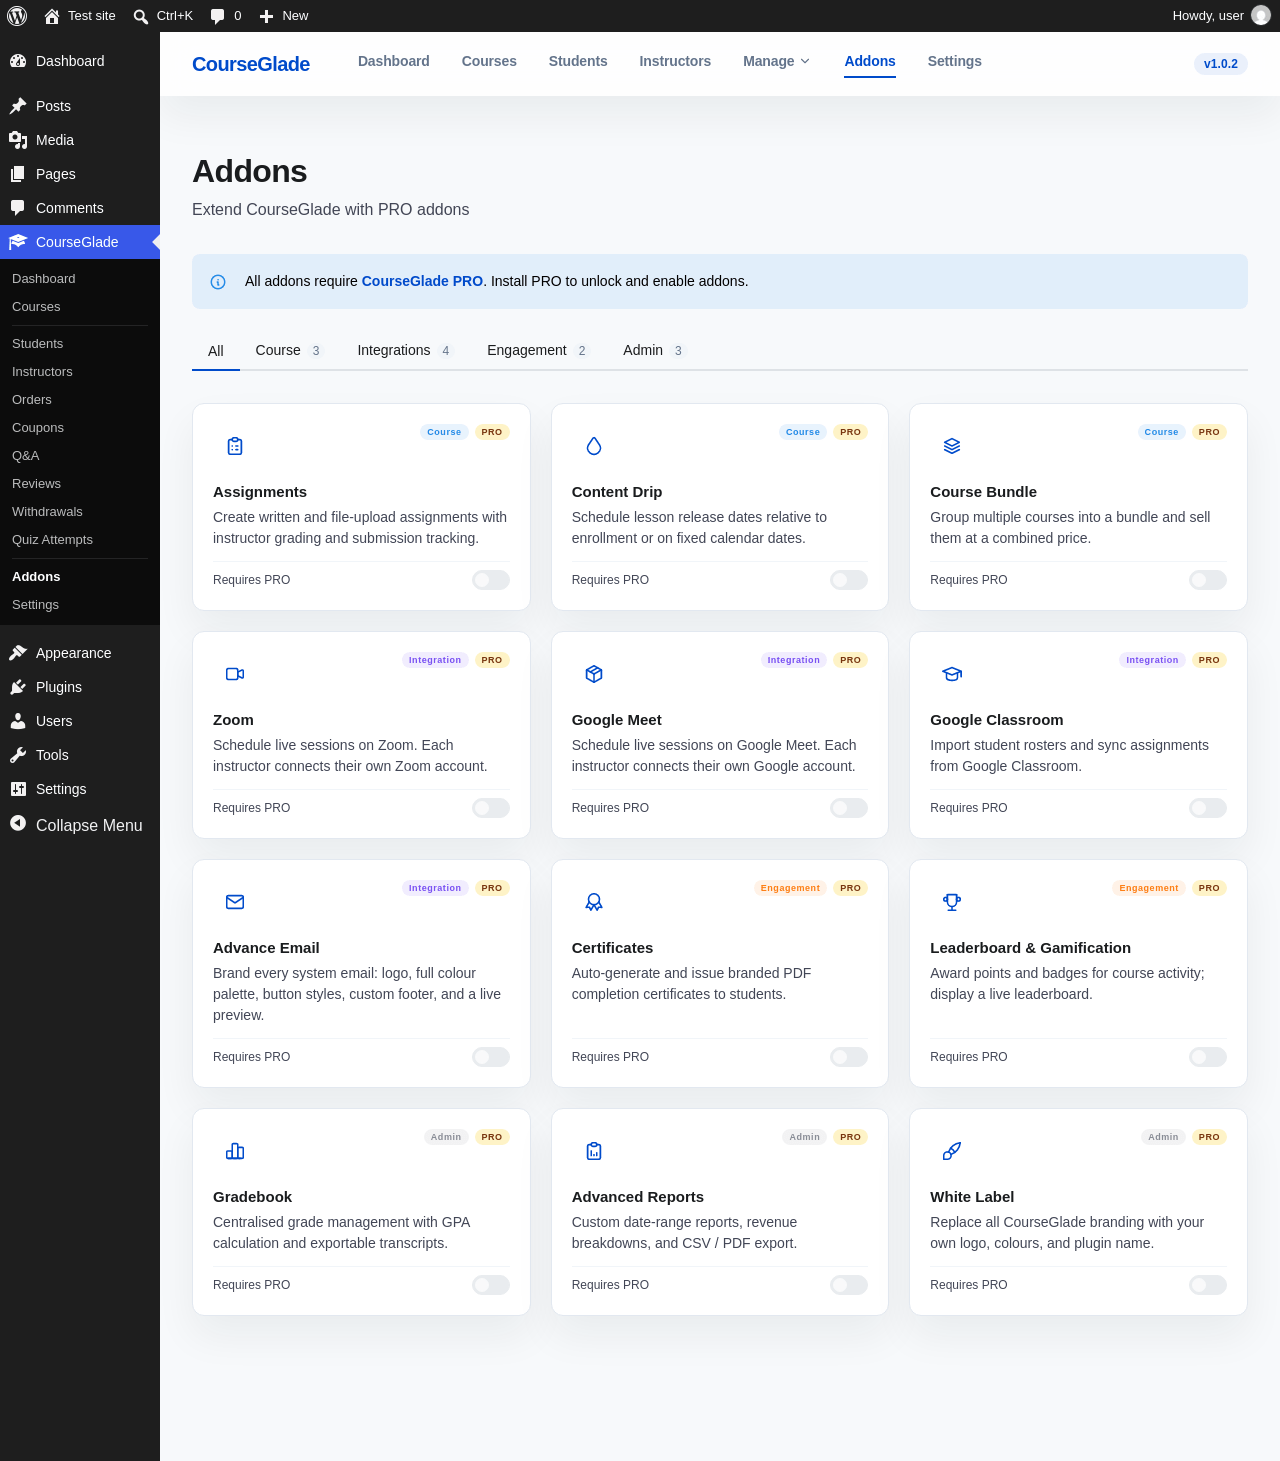This screenshot has width=1280, height=1461.
Task: Open the CourseGlade PRO link
Action: coord(422,281)
